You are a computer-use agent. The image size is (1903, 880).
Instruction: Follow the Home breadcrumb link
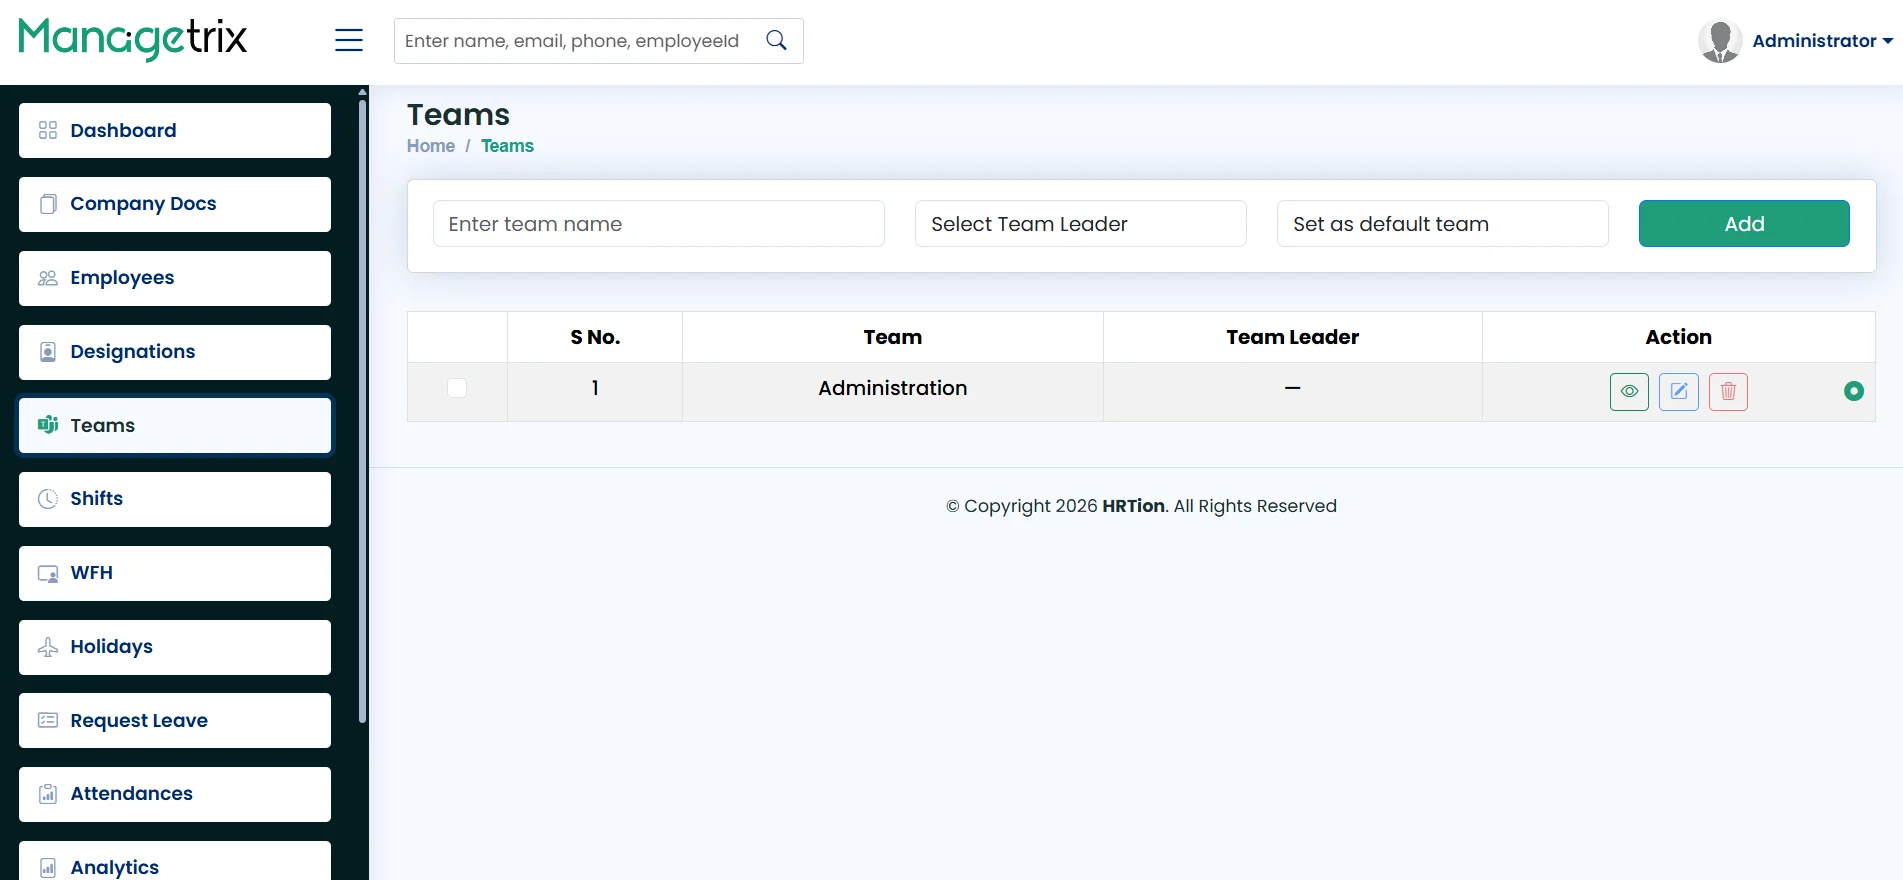click(431, 146)
